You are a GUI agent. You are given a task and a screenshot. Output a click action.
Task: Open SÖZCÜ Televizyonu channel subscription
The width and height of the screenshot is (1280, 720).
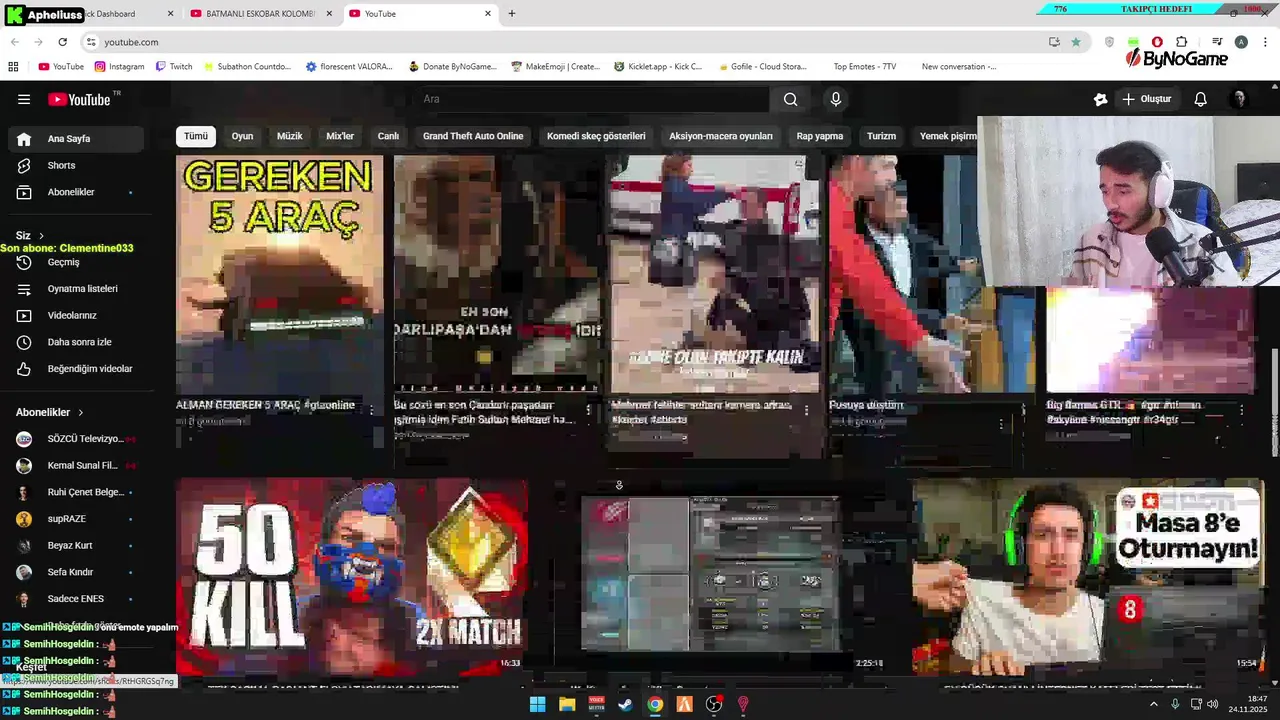[78, 439]
